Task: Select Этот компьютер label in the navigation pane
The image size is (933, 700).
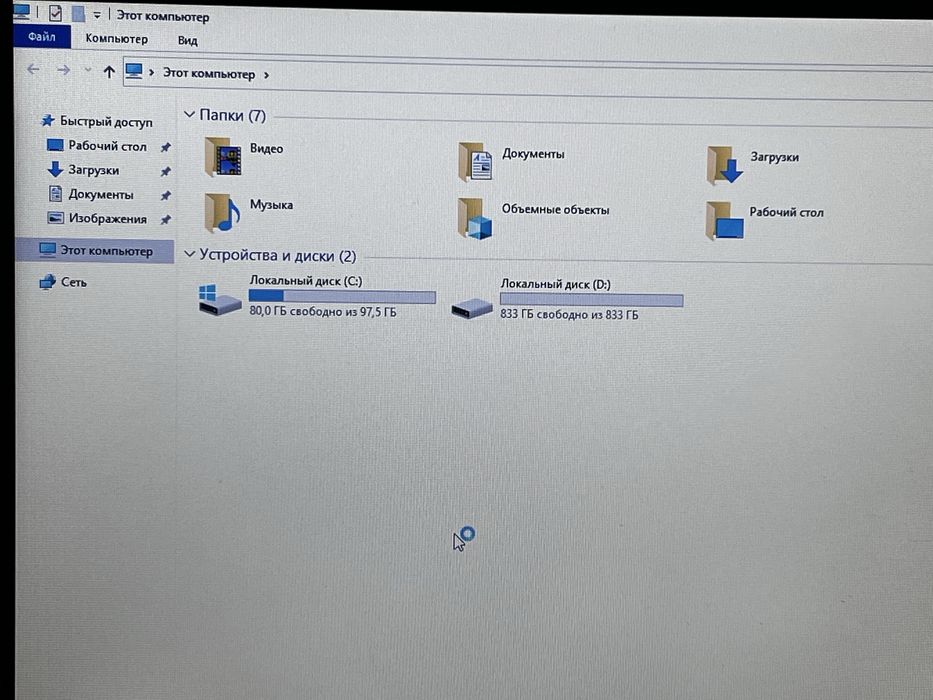Action: pyautogui.click(x=107, y=251)
